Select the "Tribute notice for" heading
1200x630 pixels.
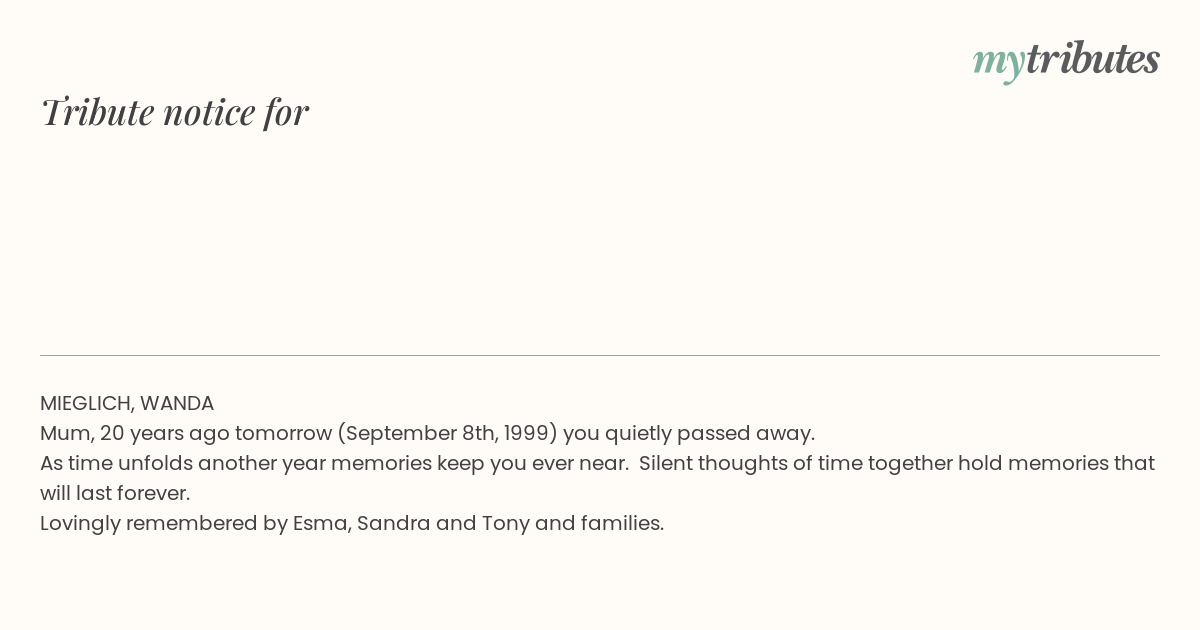[x=174, y=112]
